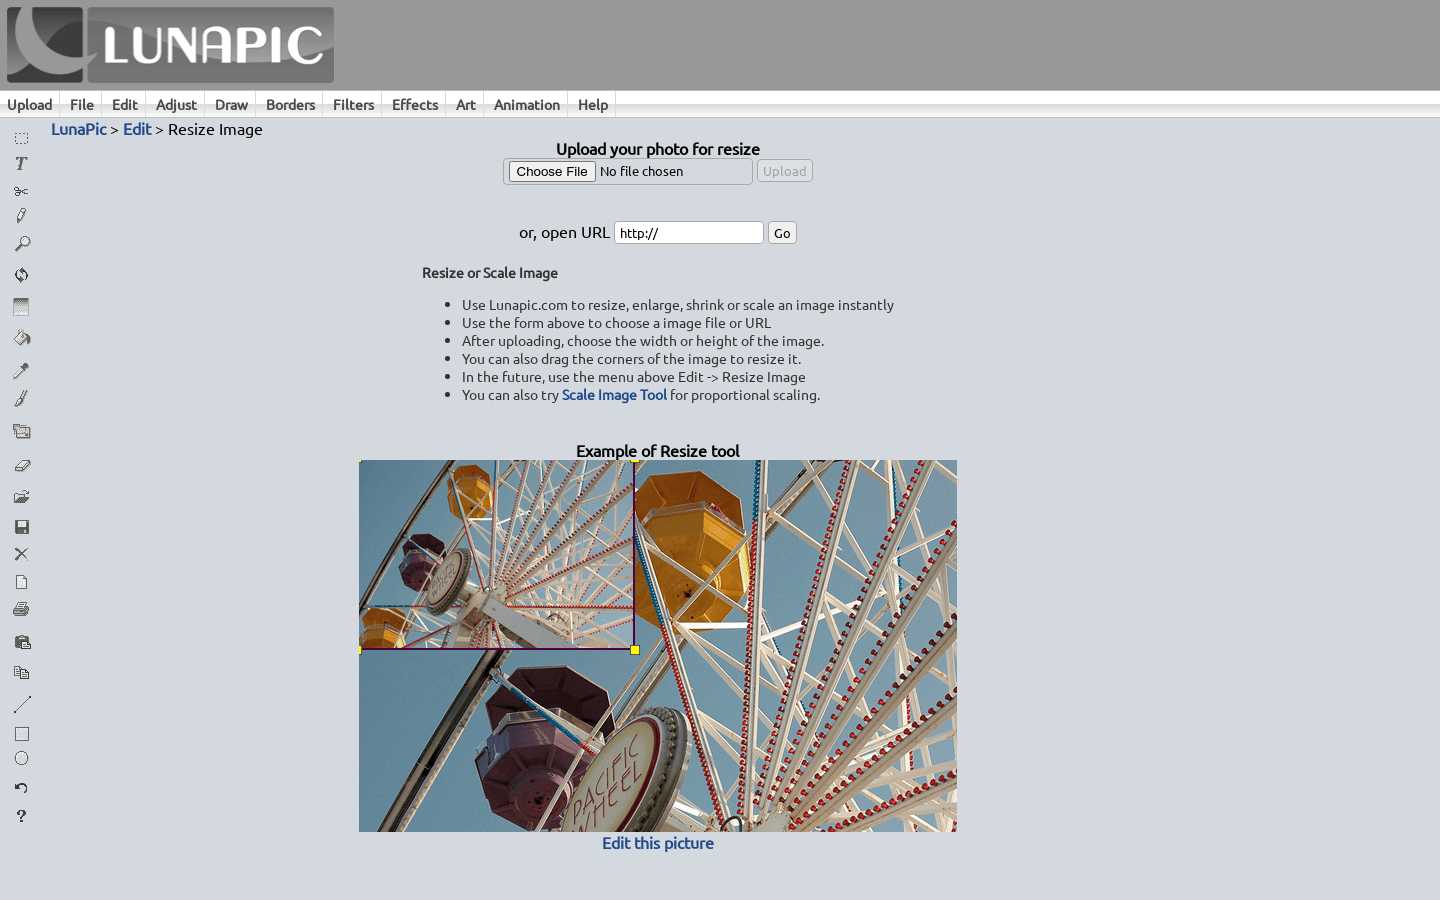The height and width of the screenshot is (900, 1440).
Task: Select the rectangular selection tool
Action: (21, 137)
